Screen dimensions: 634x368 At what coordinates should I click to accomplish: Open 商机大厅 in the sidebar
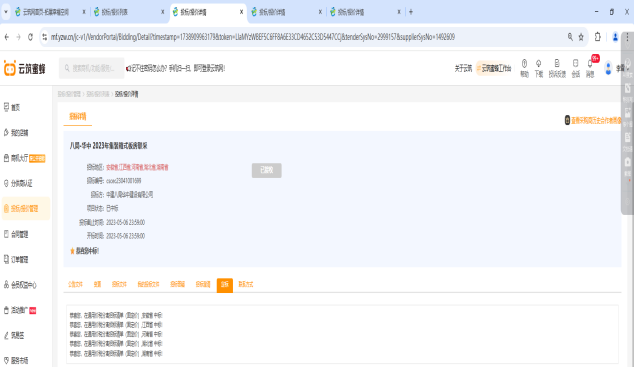click(x=19, y=158)
